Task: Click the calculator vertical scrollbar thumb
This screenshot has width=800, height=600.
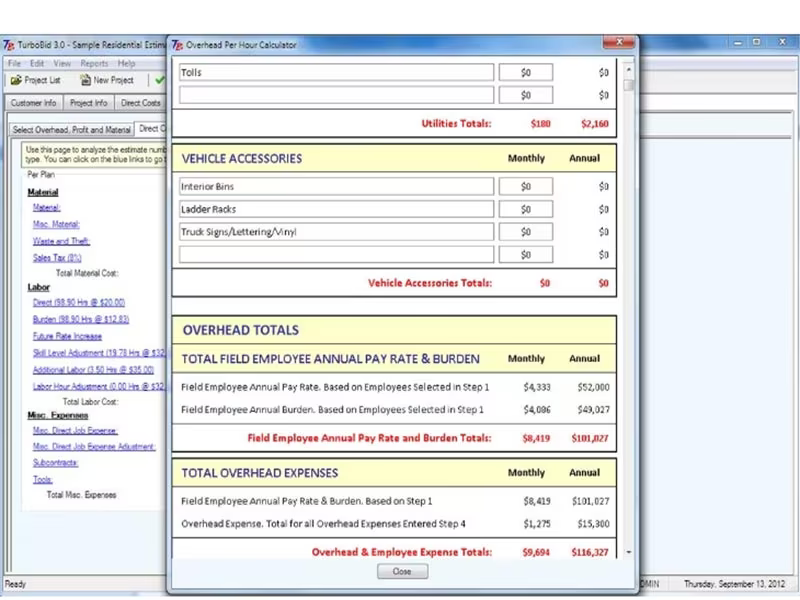Action: click(x=629, y=85)
